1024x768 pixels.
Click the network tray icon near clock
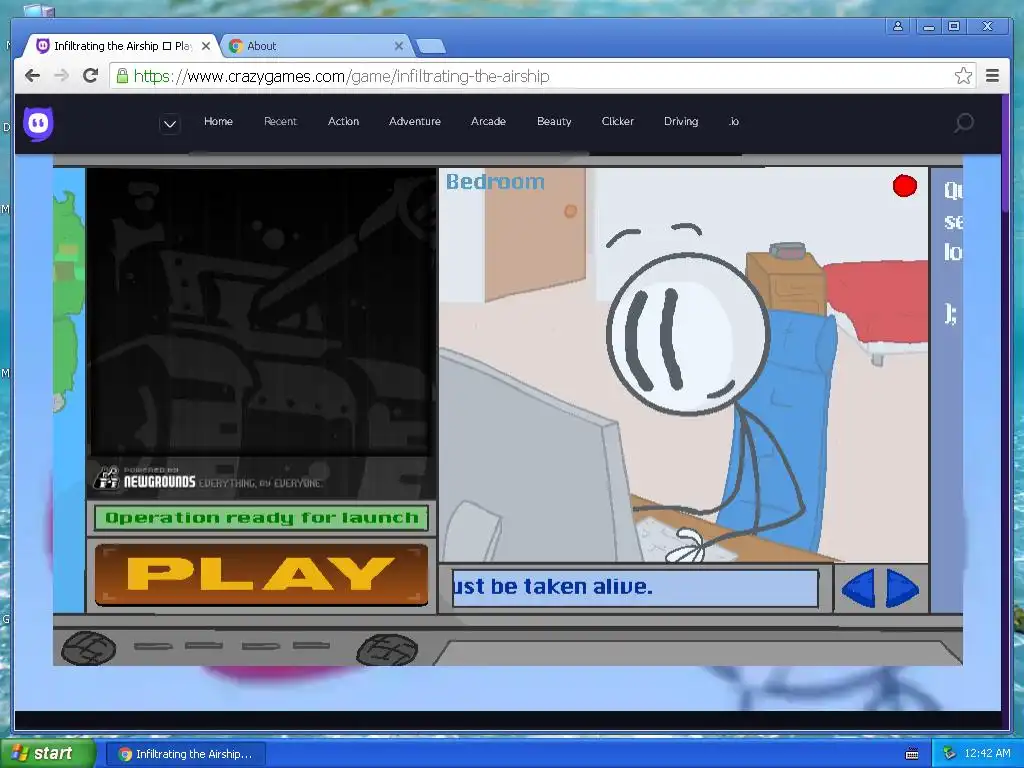coord(950,754)
